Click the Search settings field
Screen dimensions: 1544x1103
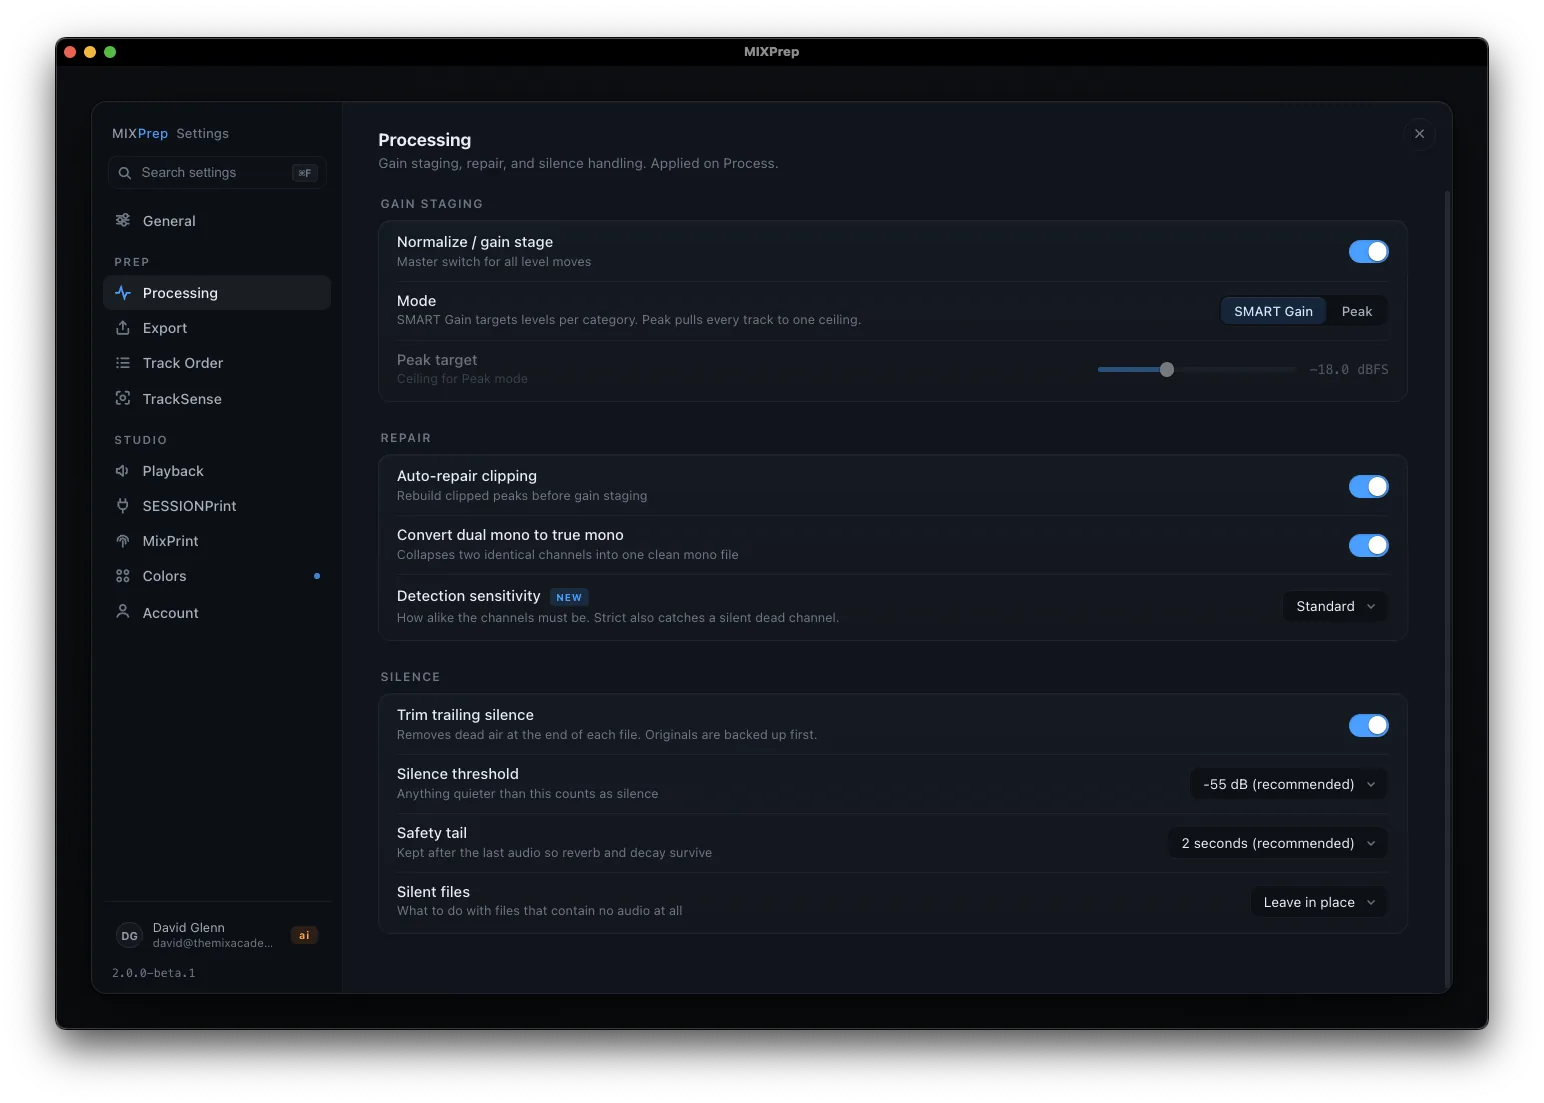(217, 173)
